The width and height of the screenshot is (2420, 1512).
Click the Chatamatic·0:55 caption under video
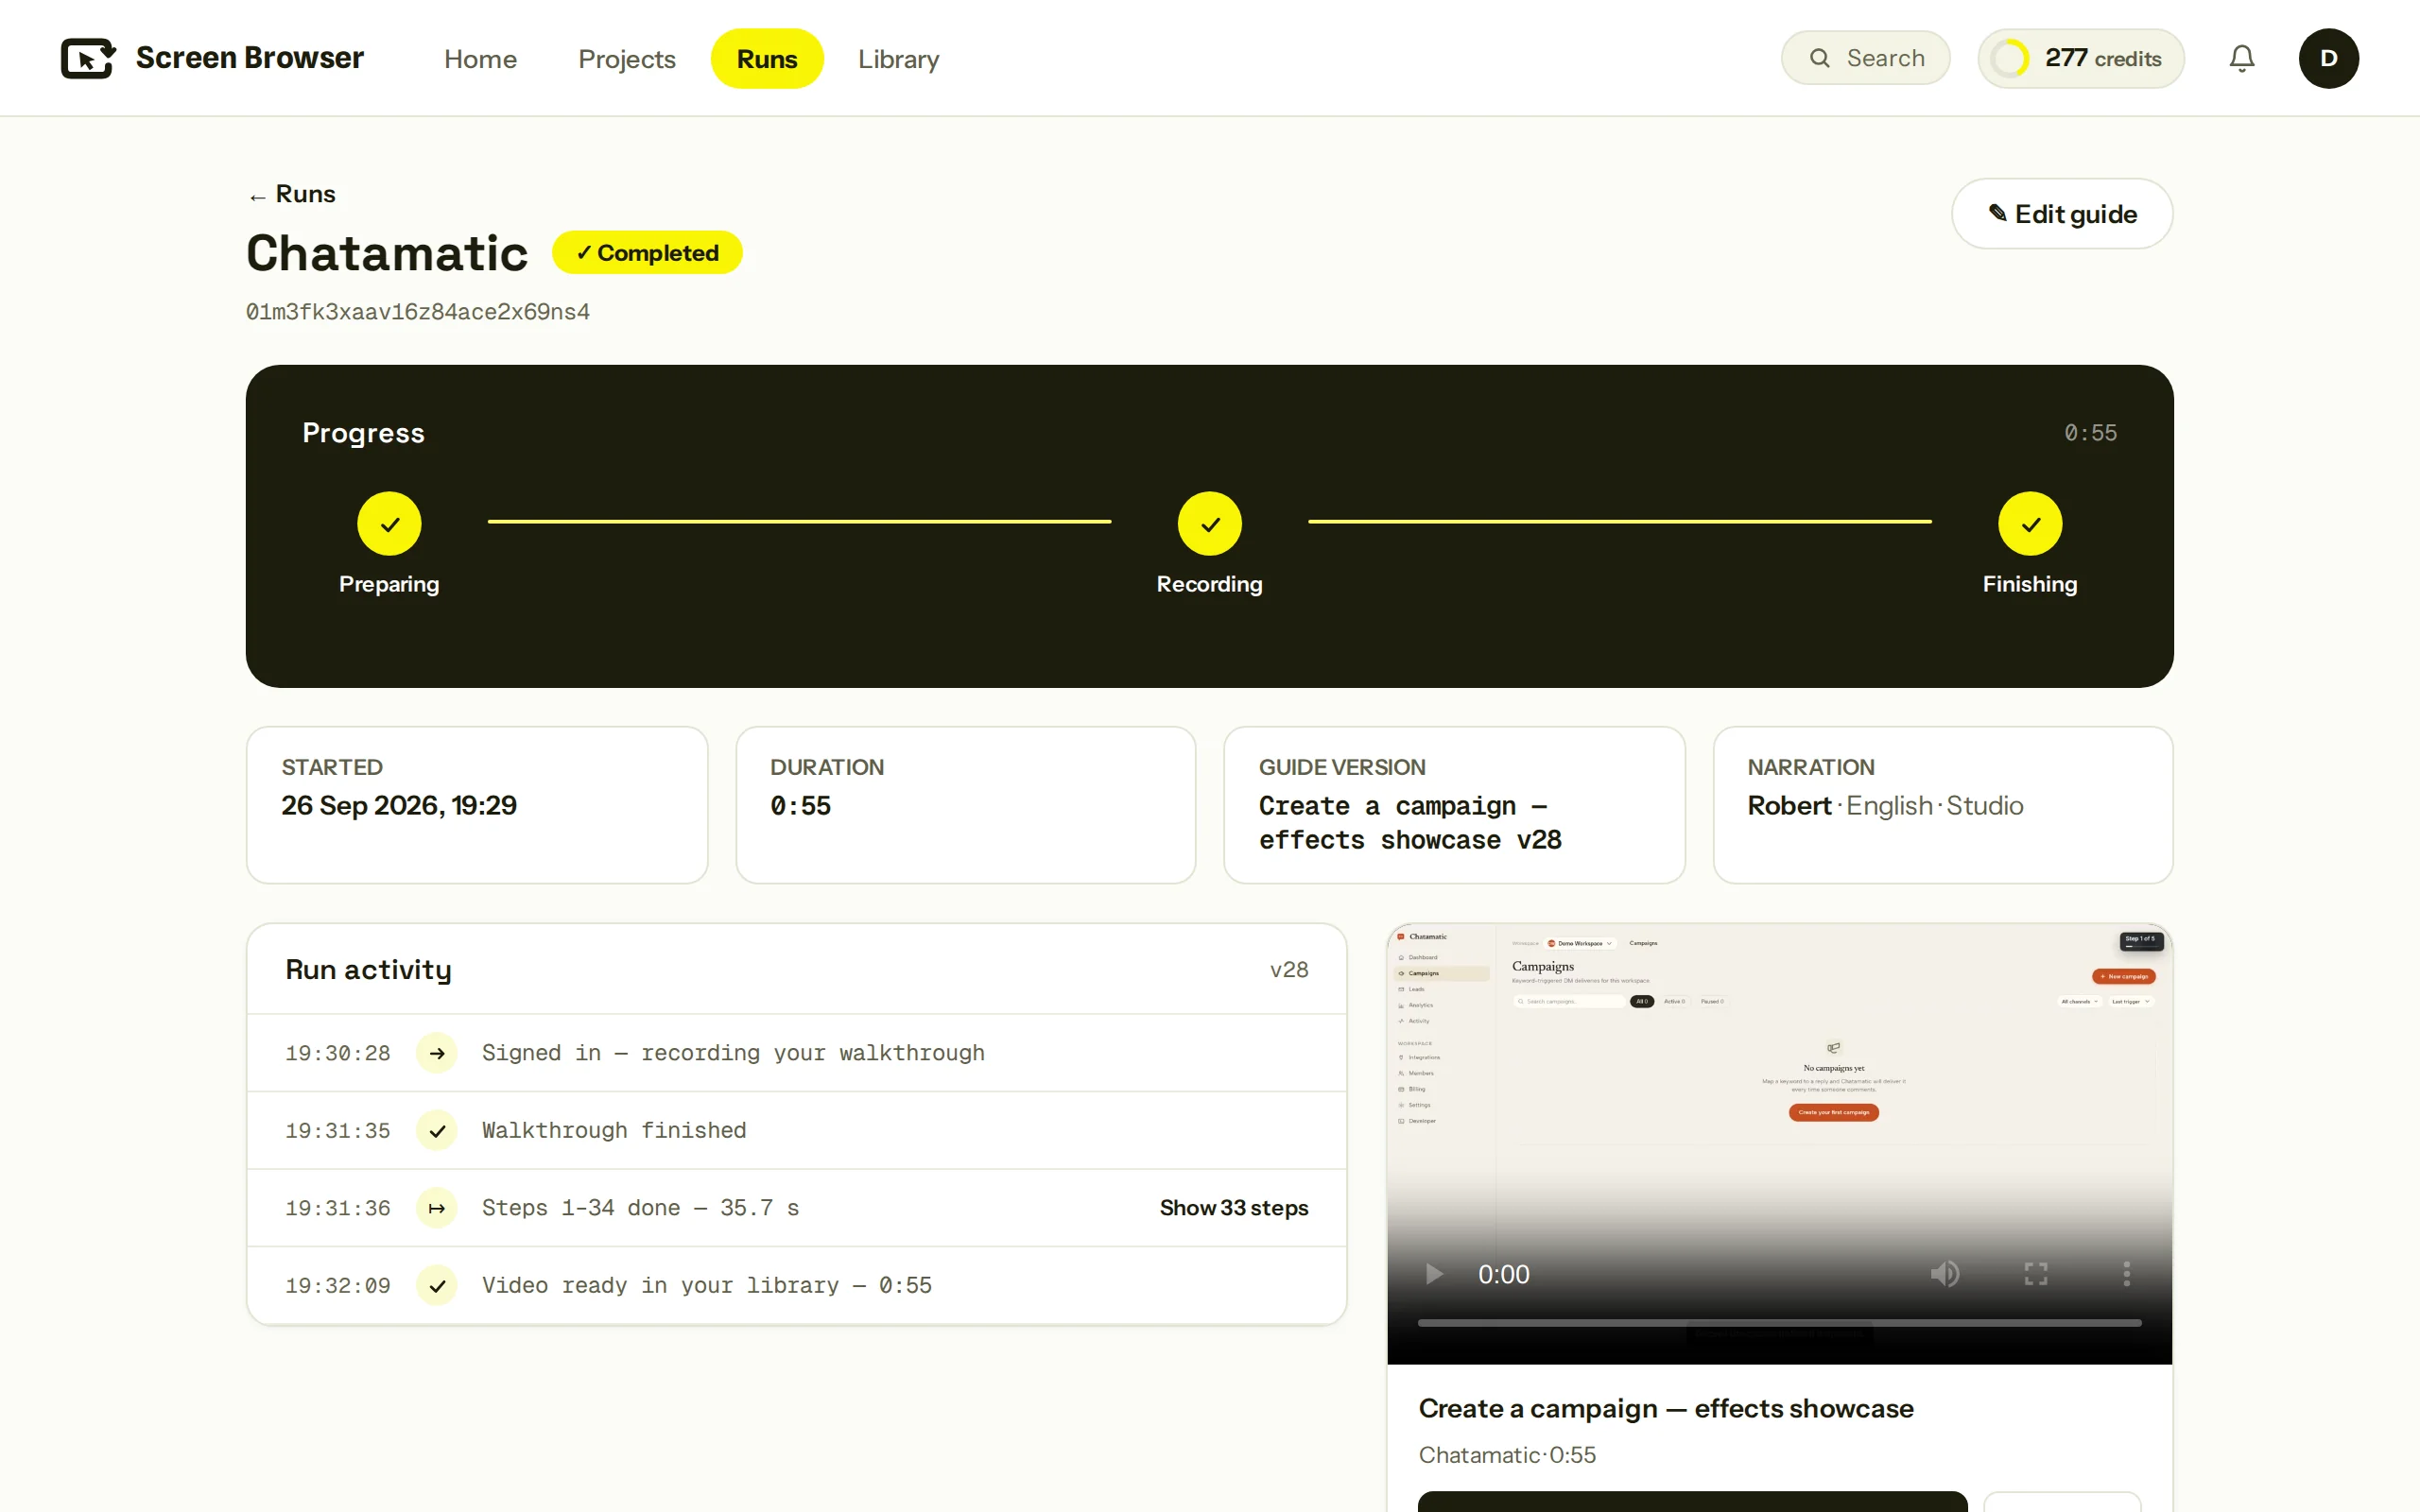pyautogui.click(x=1507, y=1455)
